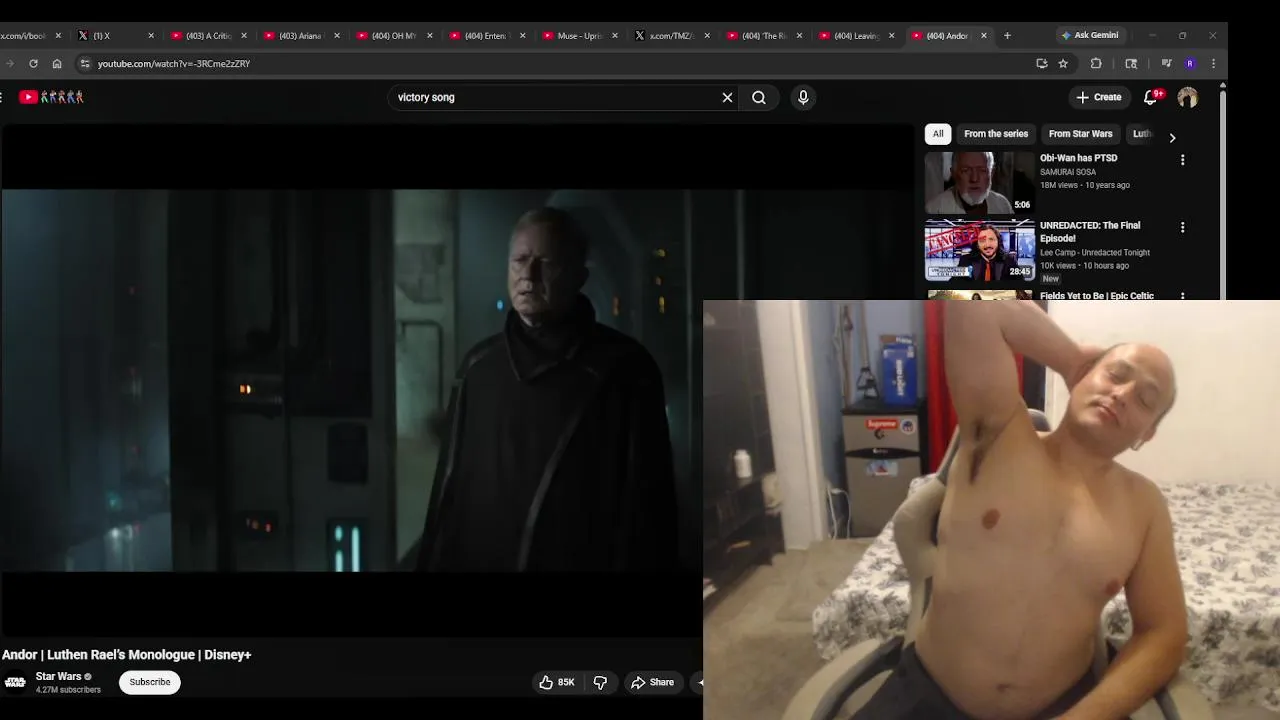Viewport: 1280px width, 720px height.
Task: Open the media controls icon in toolbar
Action: (1166, 63)
